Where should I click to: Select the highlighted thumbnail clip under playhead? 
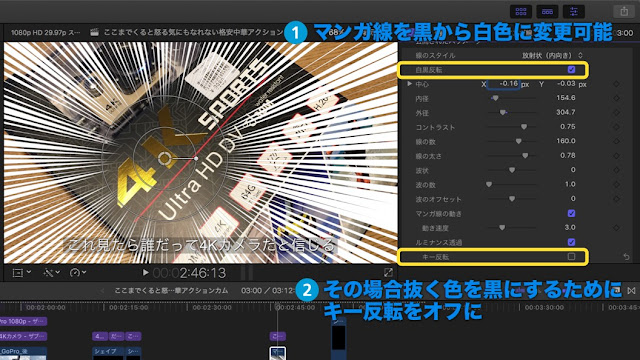278,353
